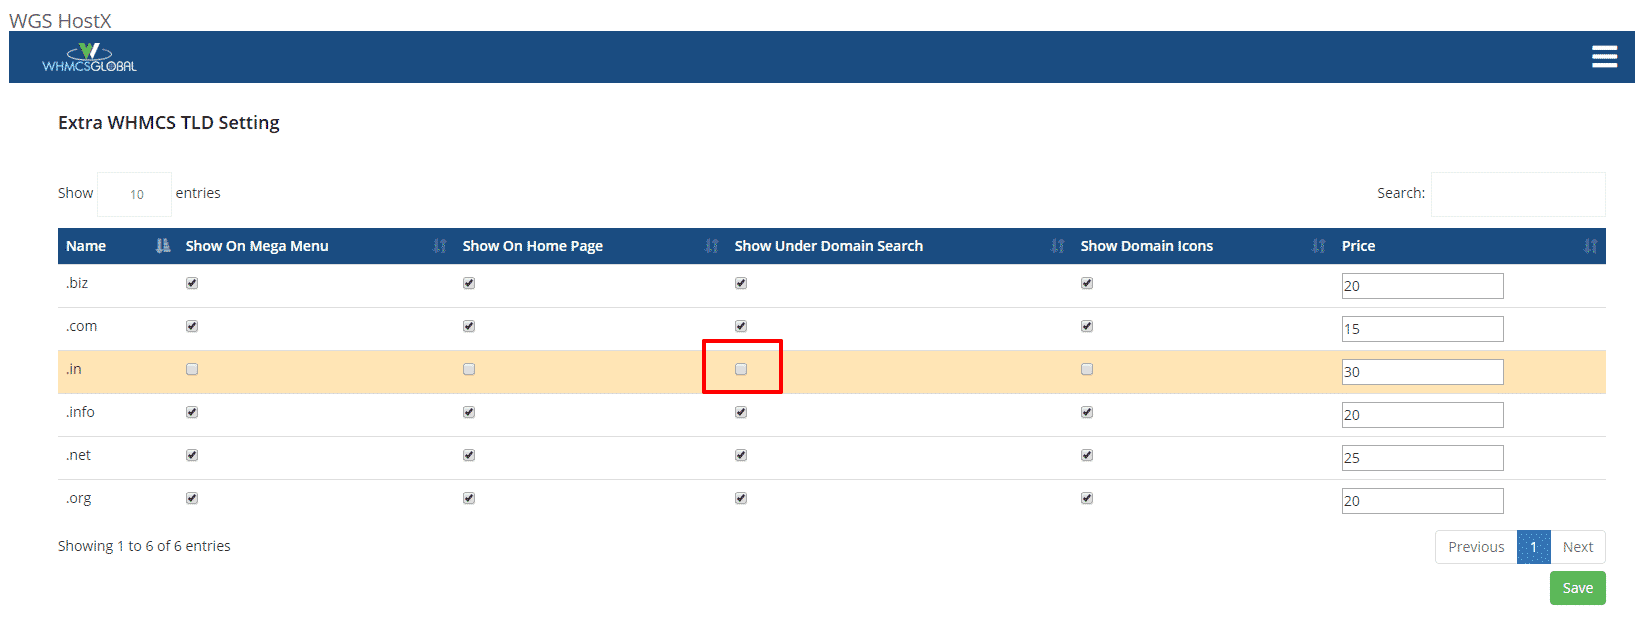The height and width of the screenshot is (620, 1635).
Task: Uncheck Show On Mega Menu for .biz
Action: tap(192, 283)
